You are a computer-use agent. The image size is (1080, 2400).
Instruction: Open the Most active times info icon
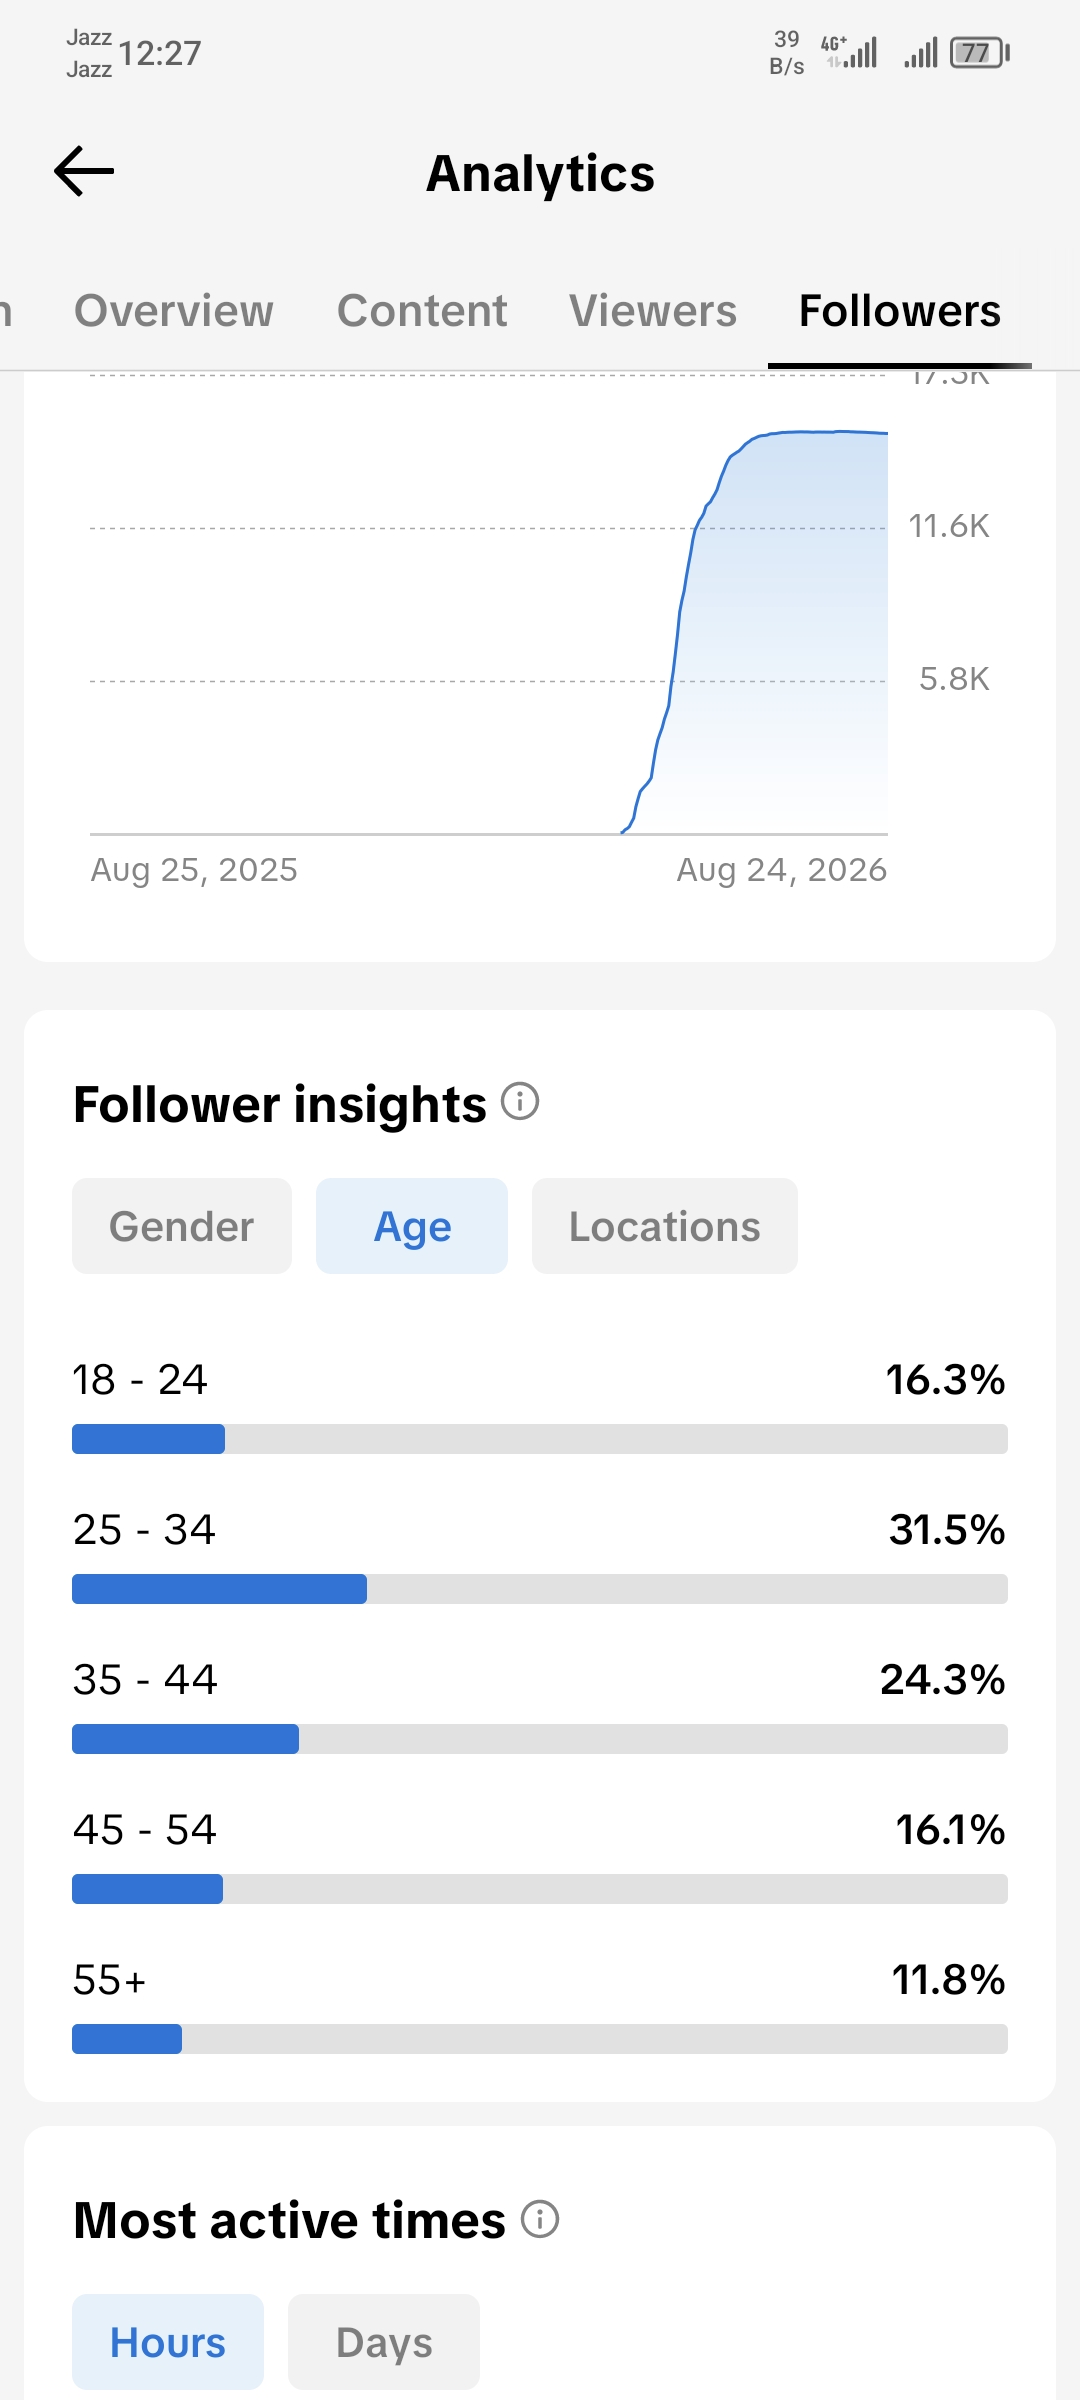[540, 2219]
